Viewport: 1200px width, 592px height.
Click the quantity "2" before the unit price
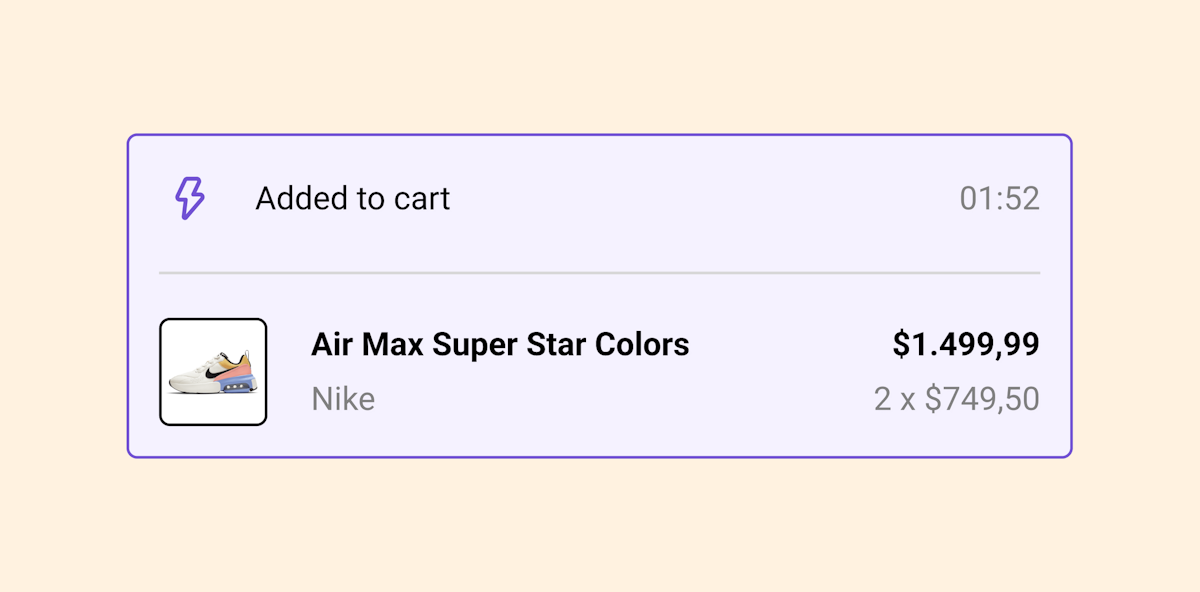pyautogui.click(x=882, y=399)
